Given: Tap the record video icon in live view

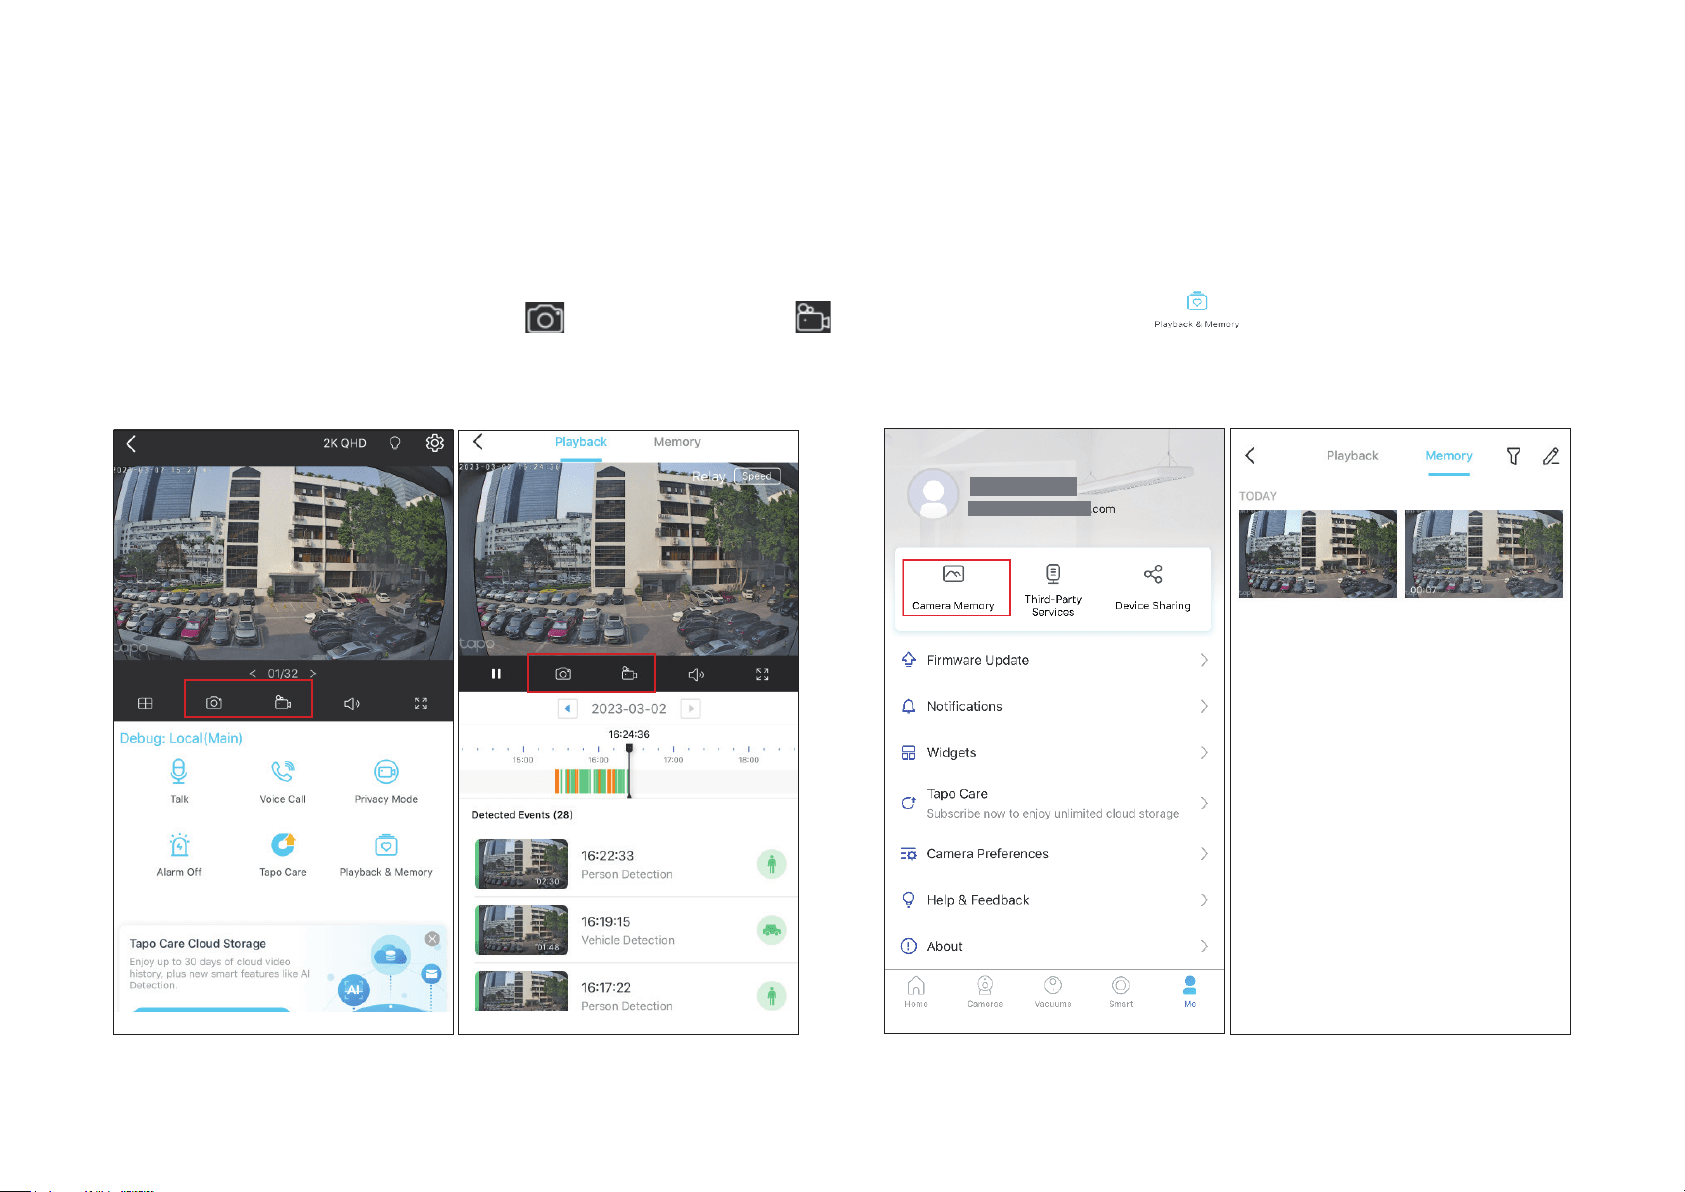Looking at the screenshot, I should point(283,703).
